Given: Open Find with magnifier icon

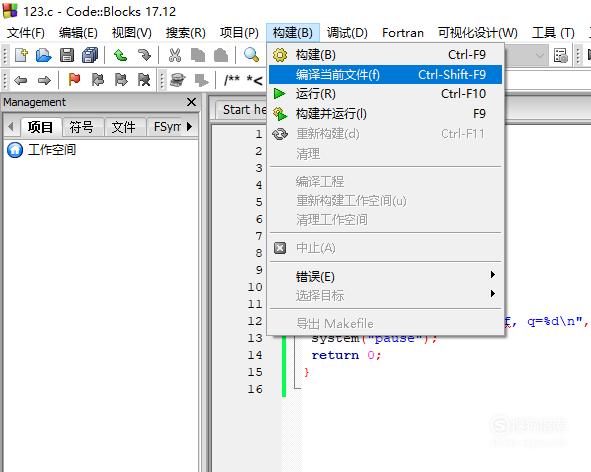Looking at the screenshot, I should [251, 55].
